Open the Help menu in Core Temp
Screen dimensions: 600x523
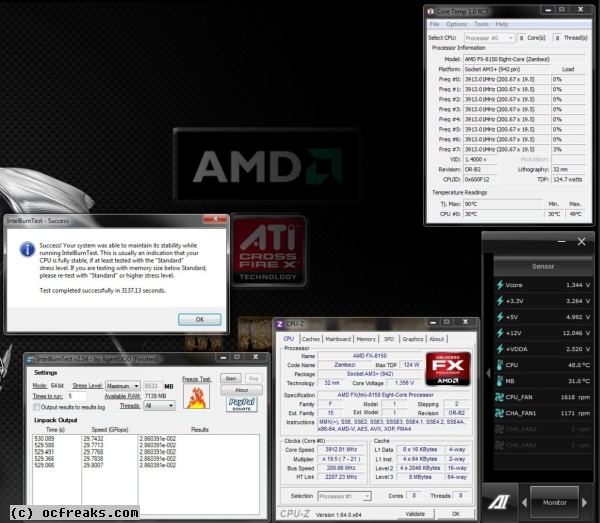502,24
